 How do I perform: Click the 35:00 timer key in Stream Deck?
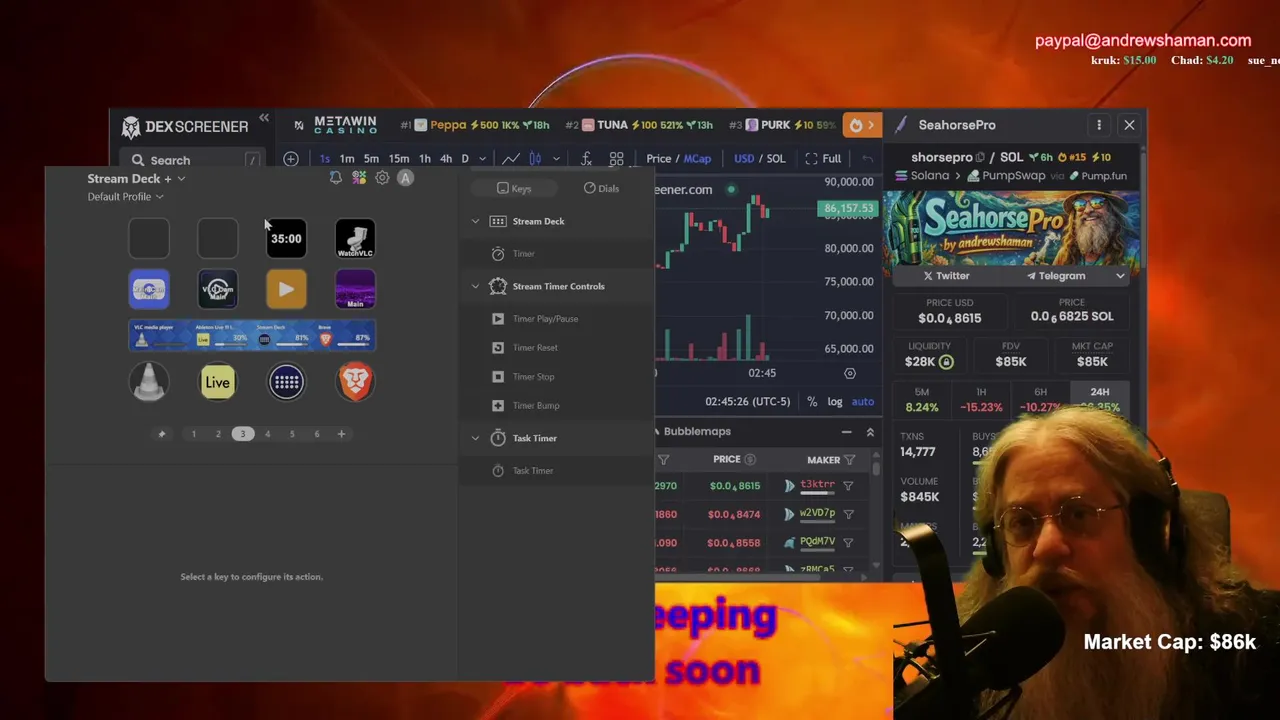286,238
